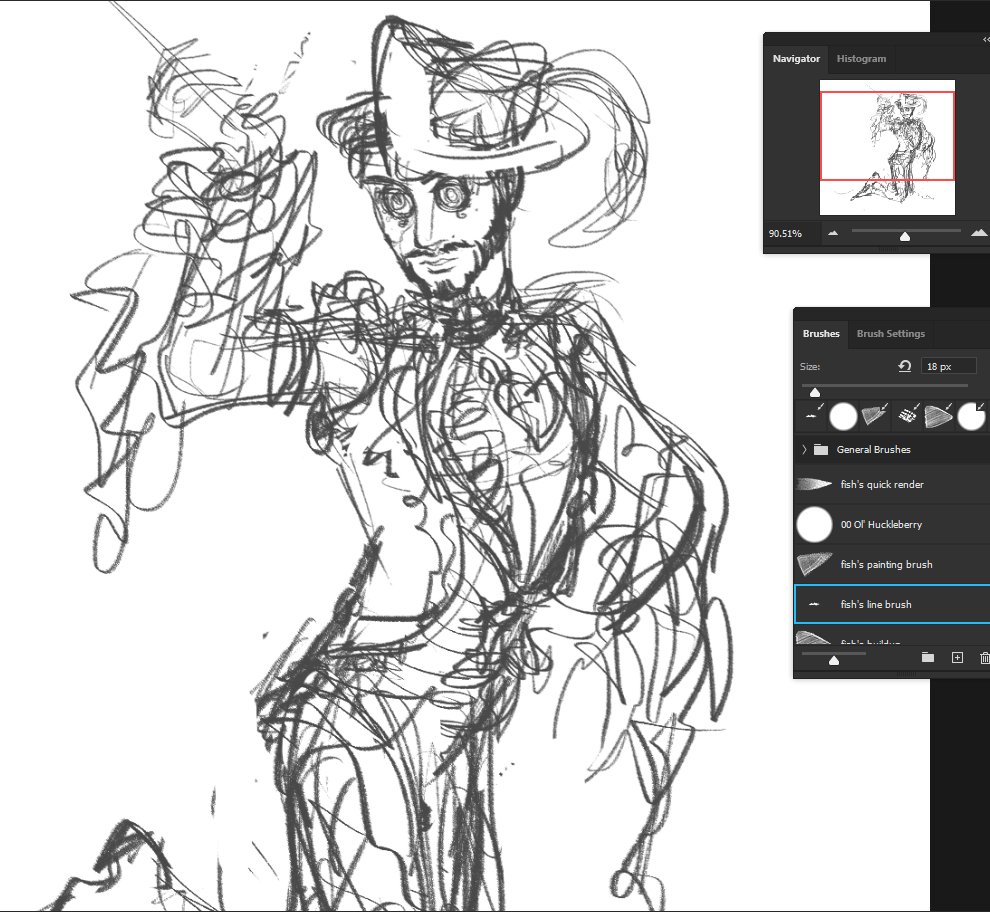Click the fish's painting brush stroke preview
The height and width of the screenshot is (912, 990).
(x=814, y=565)
